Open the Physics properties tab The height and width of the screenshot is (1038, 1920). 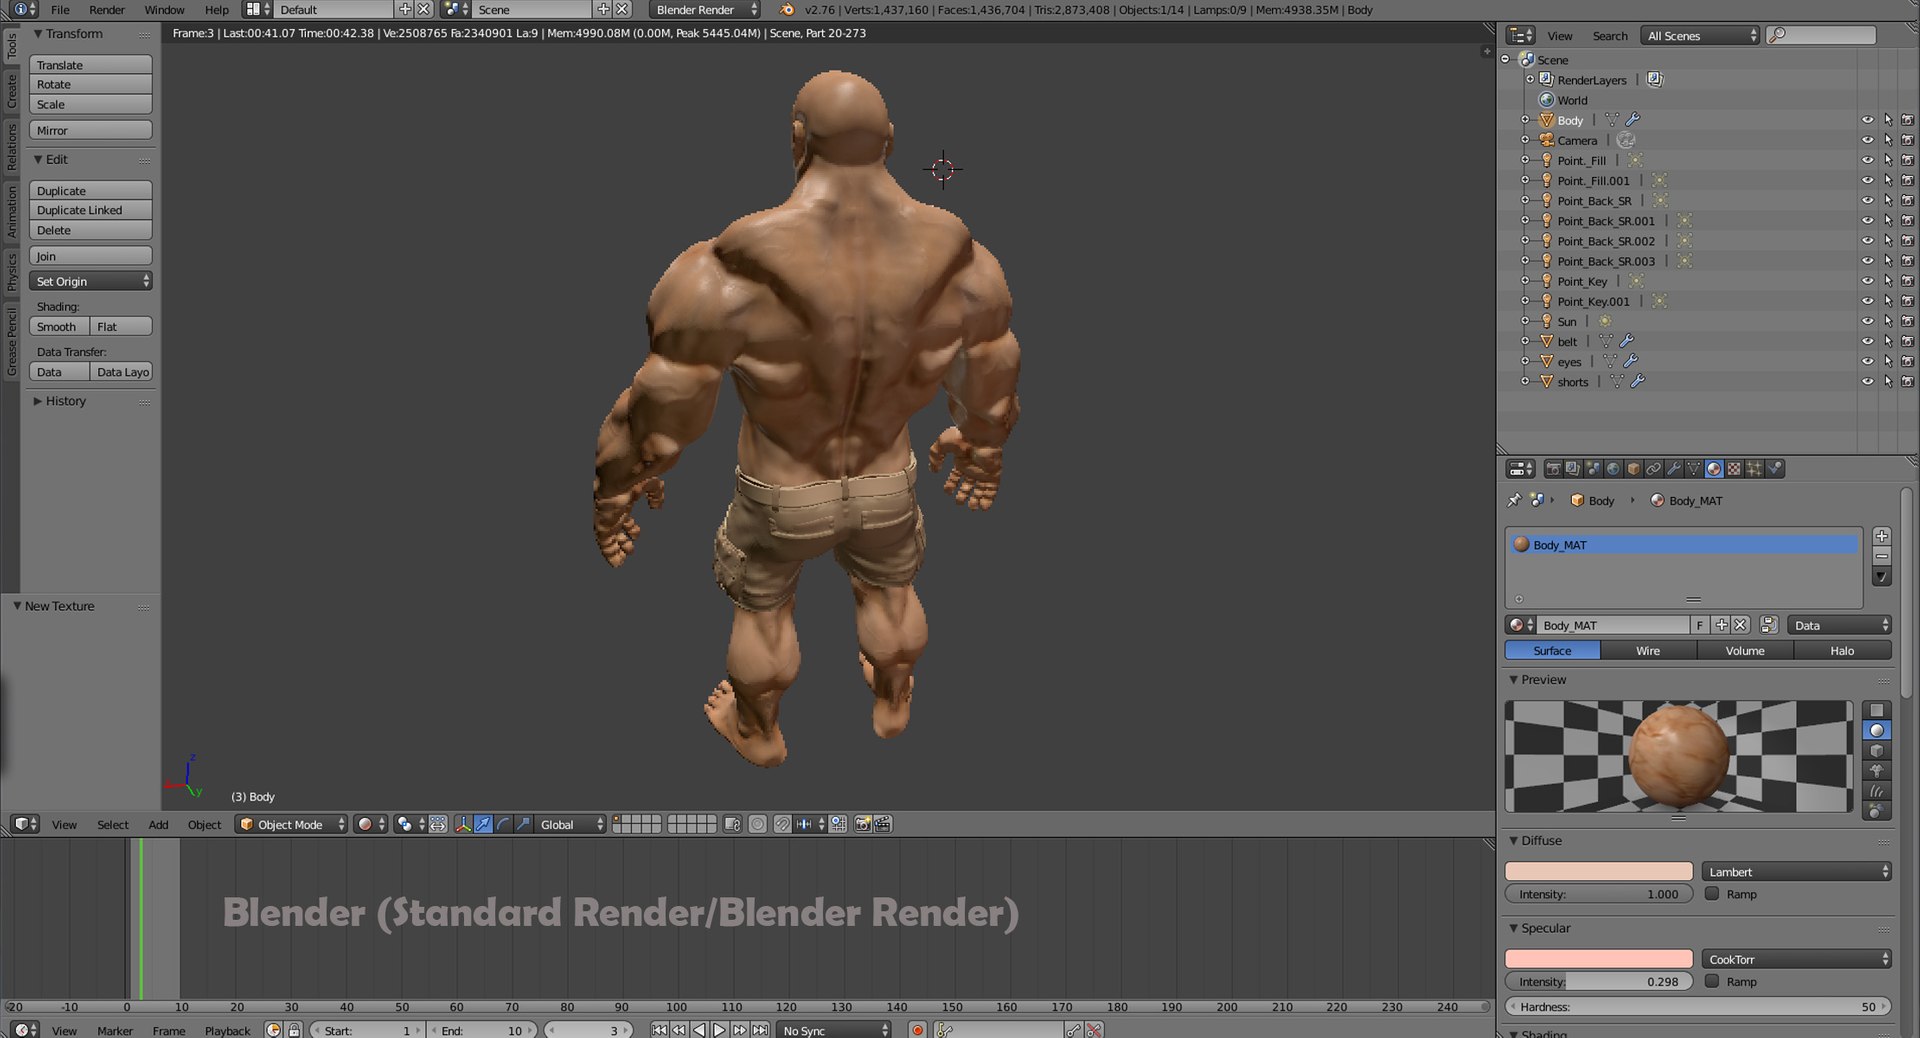click(1775, 469)
